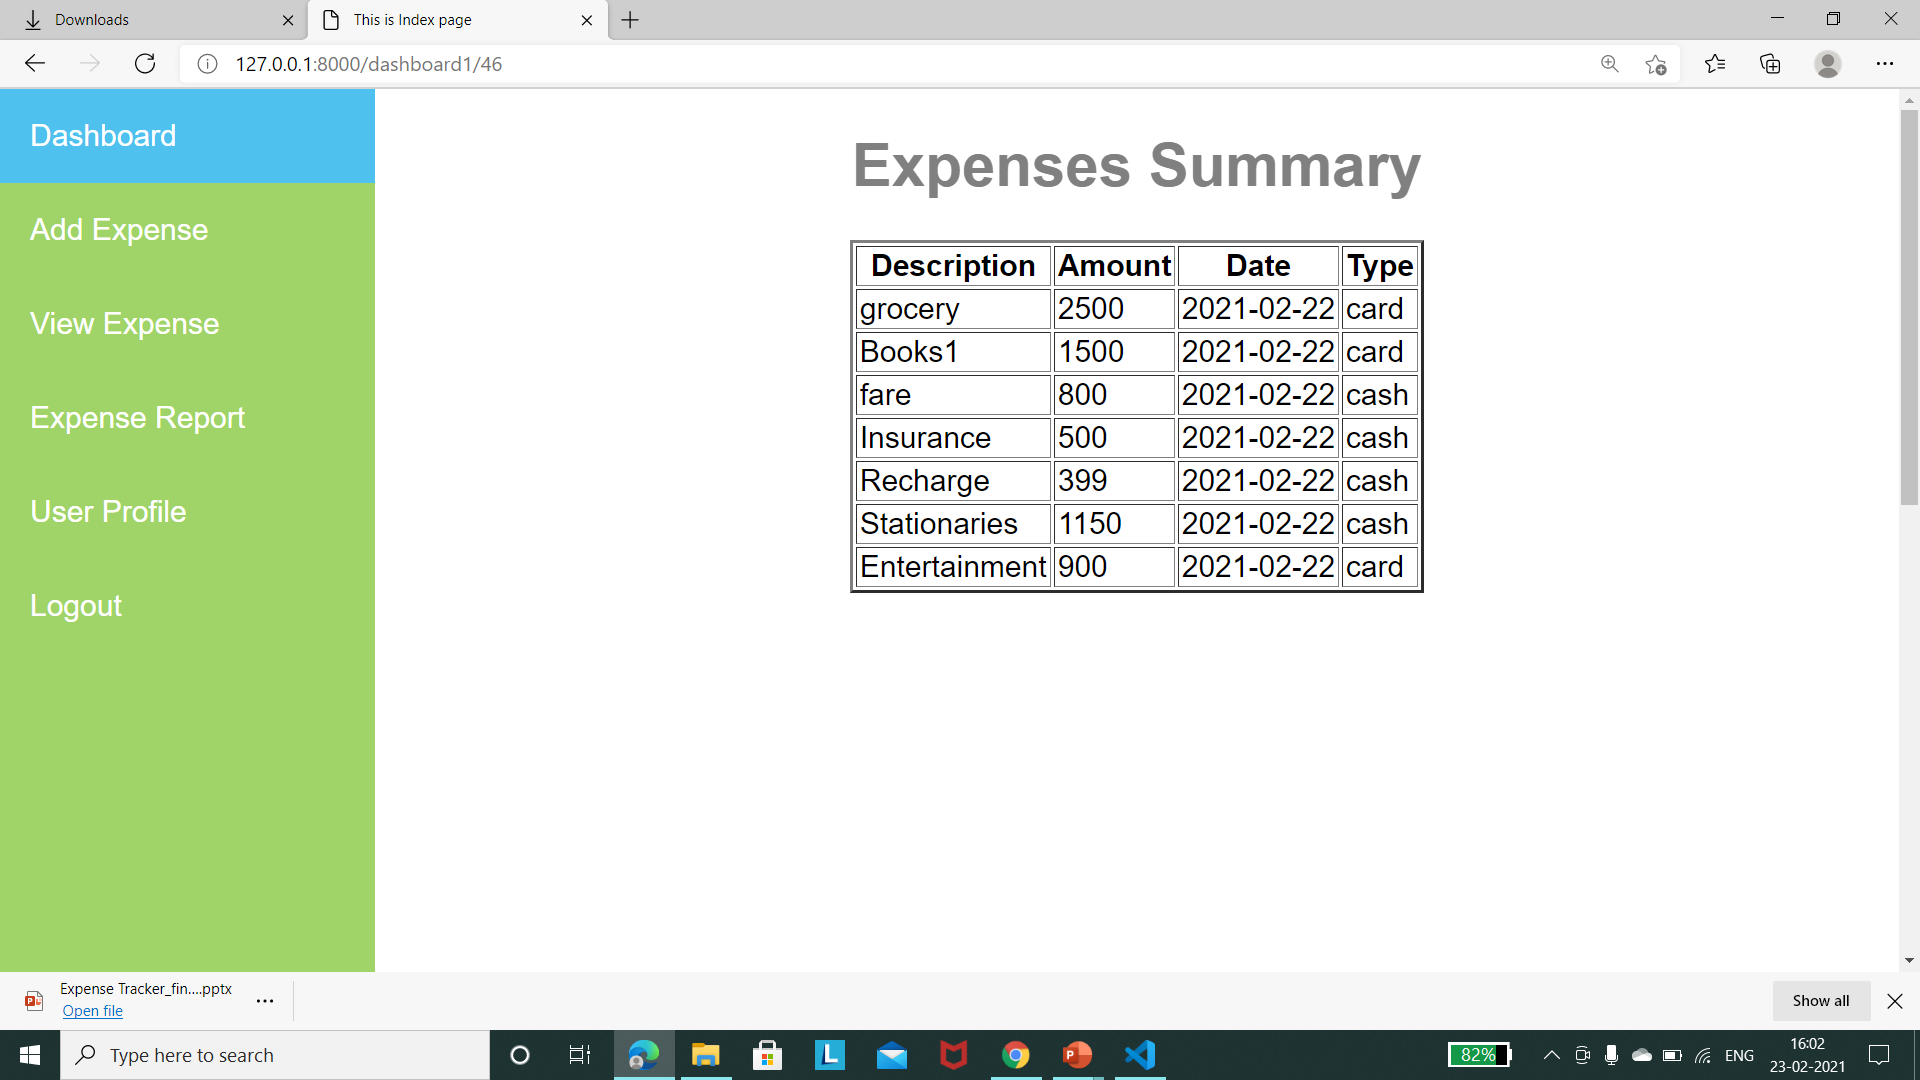Open a new browser tab
The image size is (1920, 1080).
coord(630,20)
